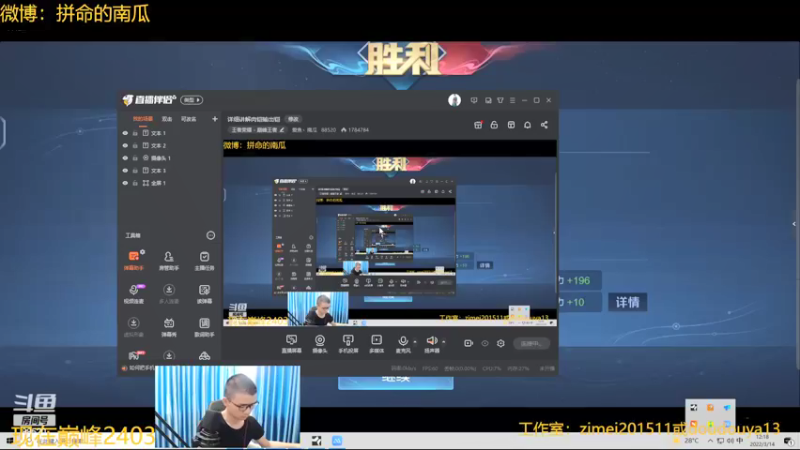The width and height of the screenshot is (800, 450).
Task: Click the 麦克风 microphone icon
Action: 403,341
